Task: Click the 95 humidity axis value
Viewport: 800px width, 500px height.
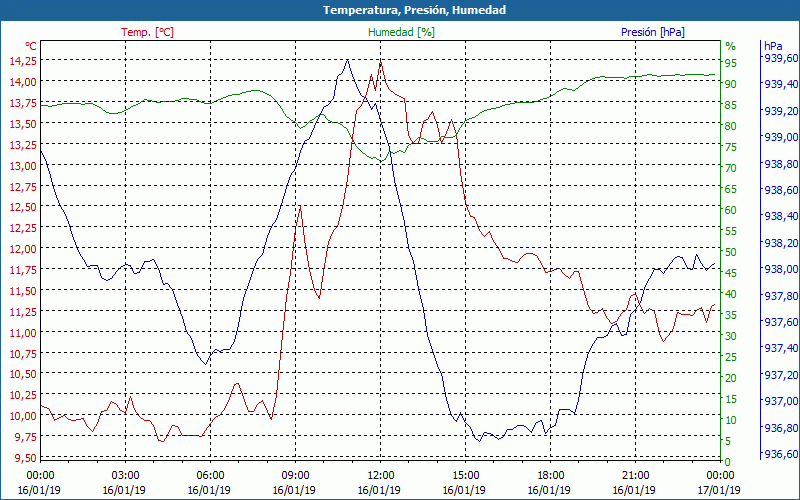Action: point(731,63)
